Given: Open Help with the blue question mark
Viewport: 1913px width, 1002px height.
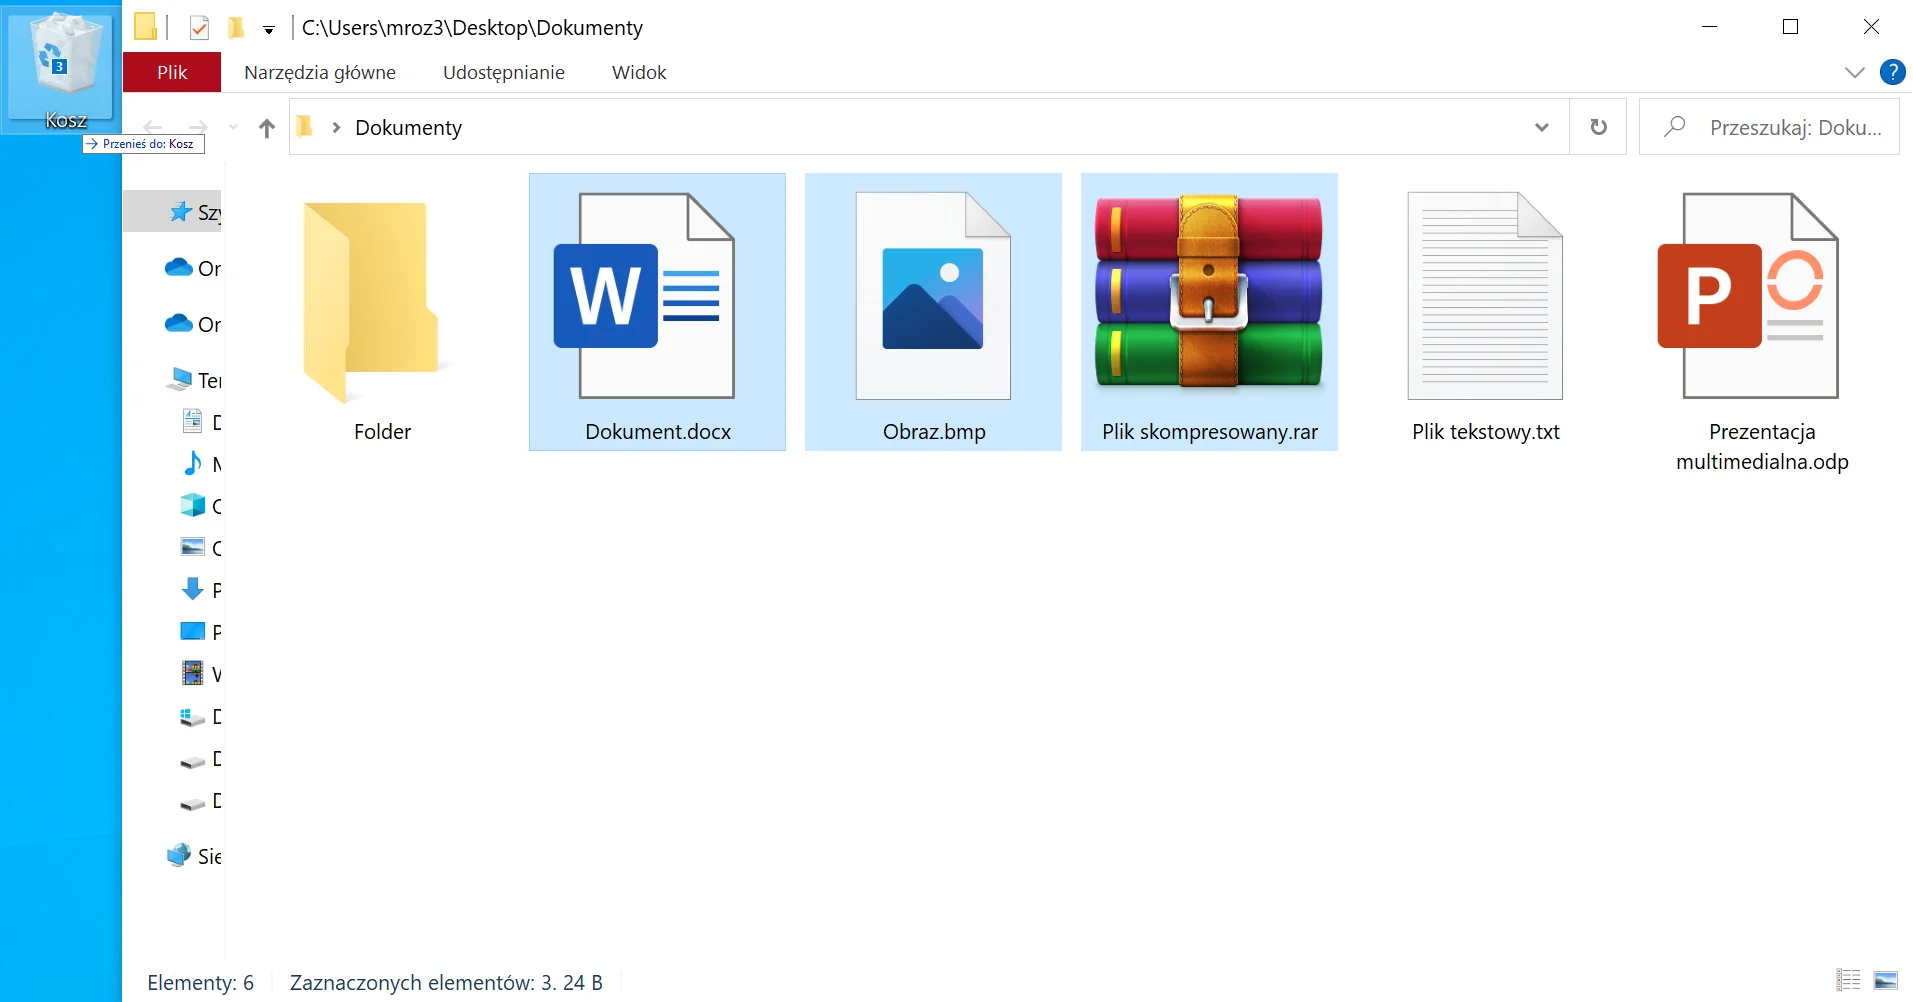Looking at the screenshot, I should 1892,72.
